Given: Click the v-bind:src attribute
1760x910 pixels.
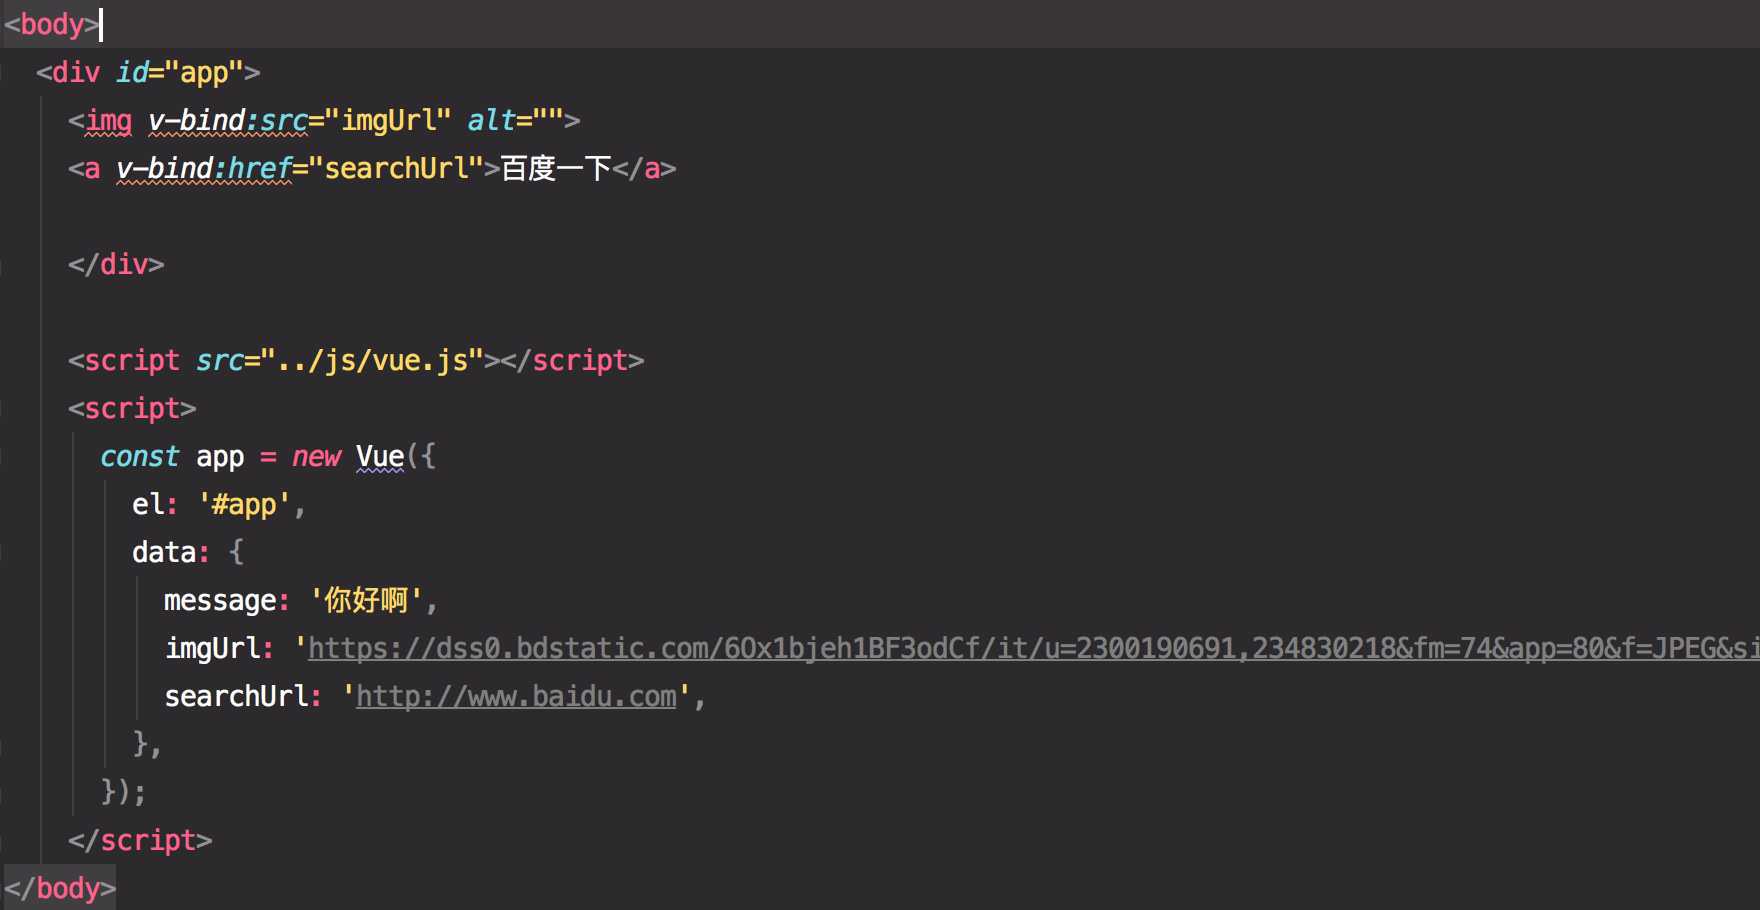Looking at the screenshot, I should coord(228,120).
